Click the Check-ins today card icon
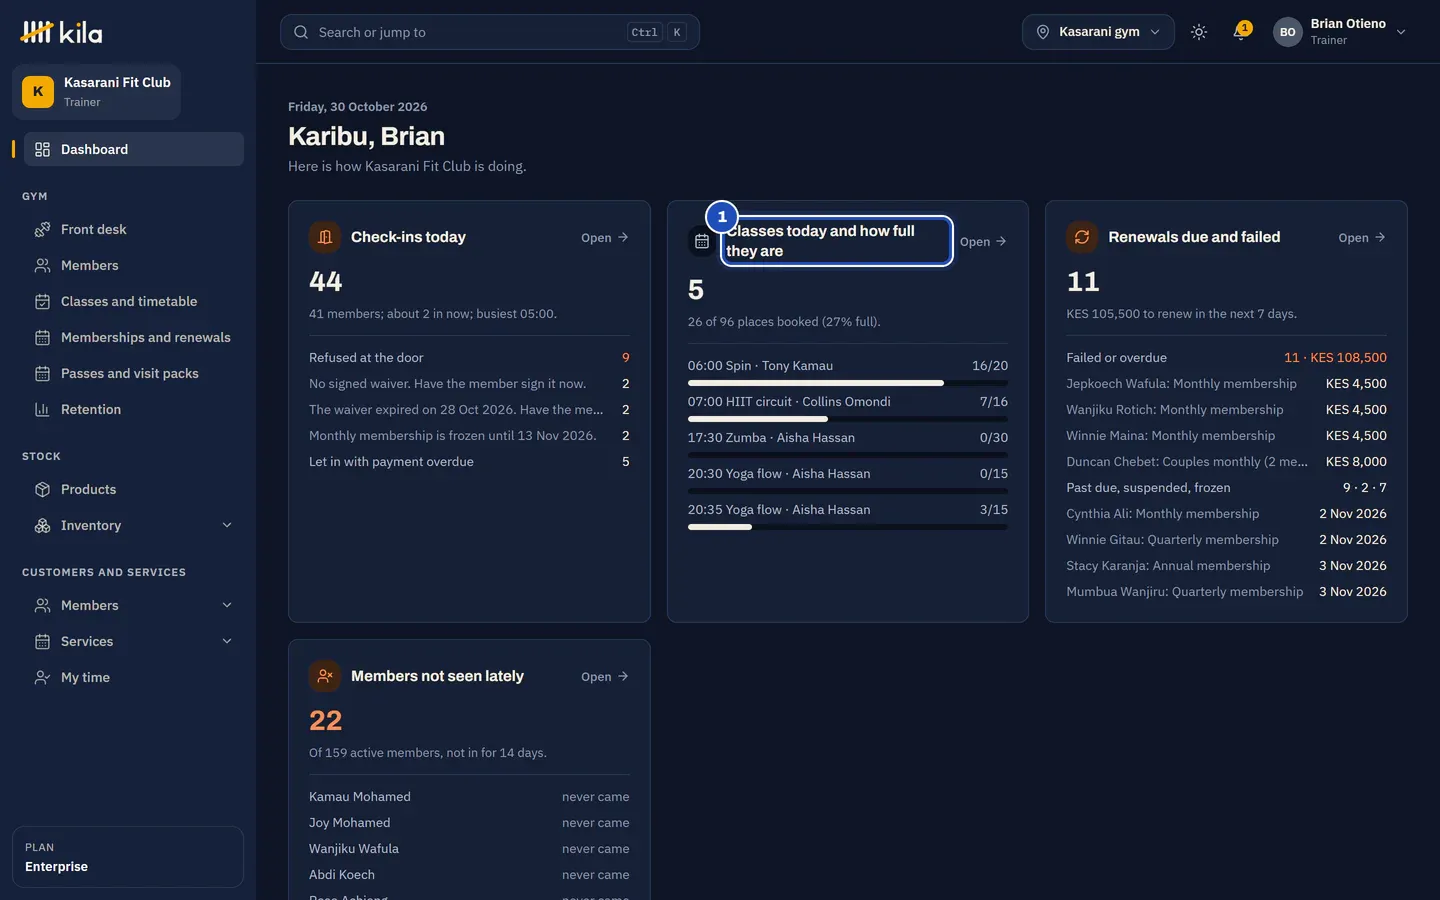Image resolution: width=1440 pixels, height=900 pixels. tap(325, 237)
